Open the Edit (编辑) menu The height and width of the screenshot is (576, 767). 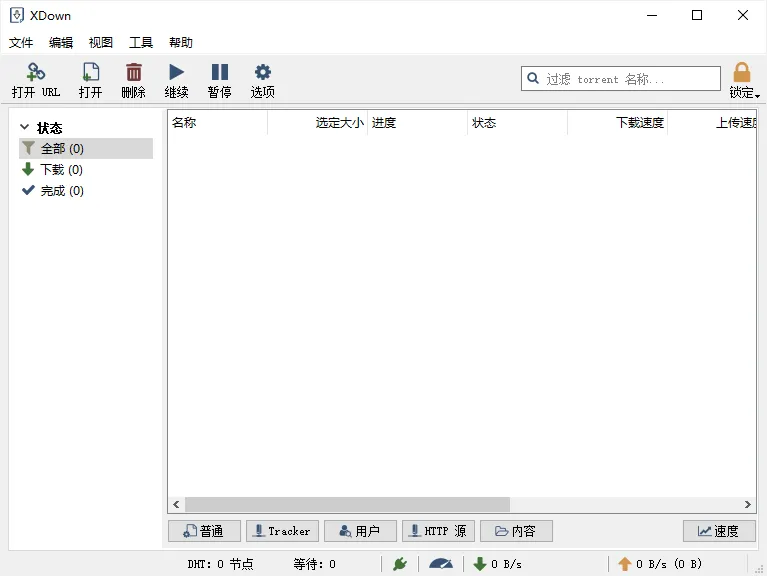tap(61, 43)
